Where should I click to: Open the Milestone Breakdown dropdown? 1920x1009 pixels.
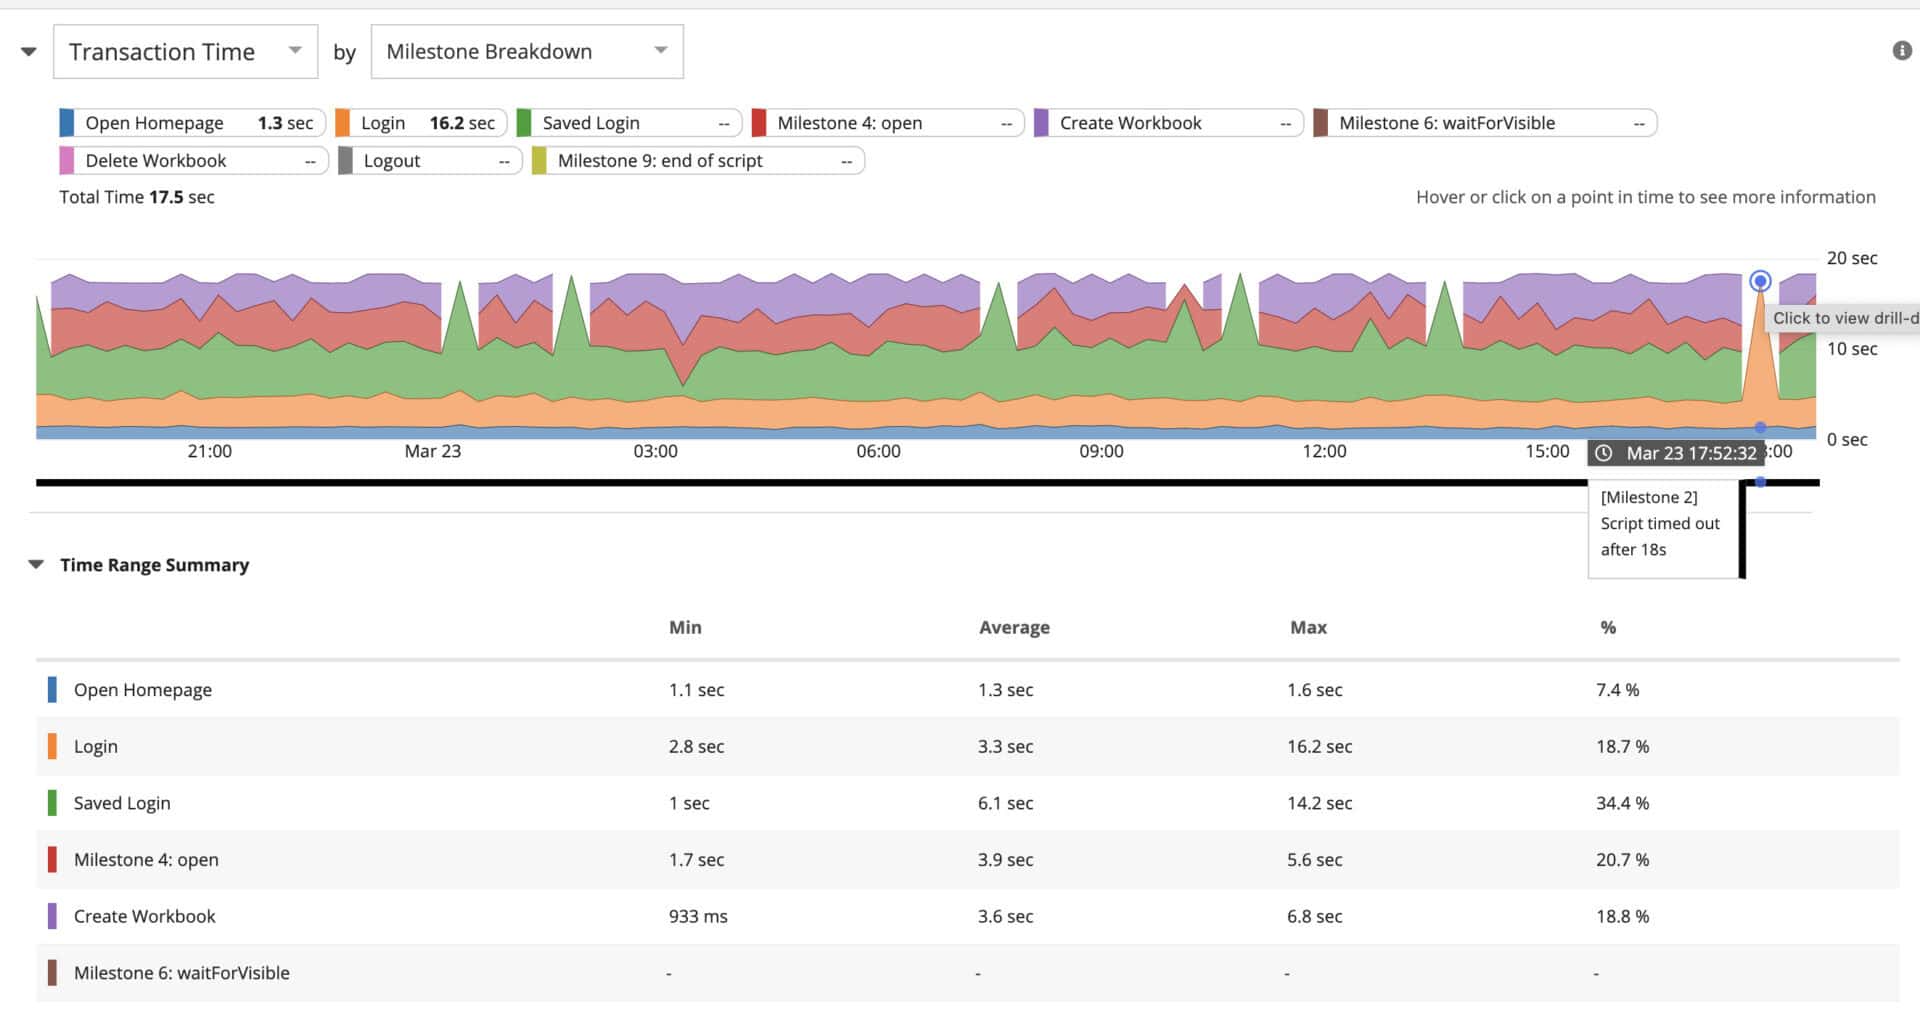526,52
